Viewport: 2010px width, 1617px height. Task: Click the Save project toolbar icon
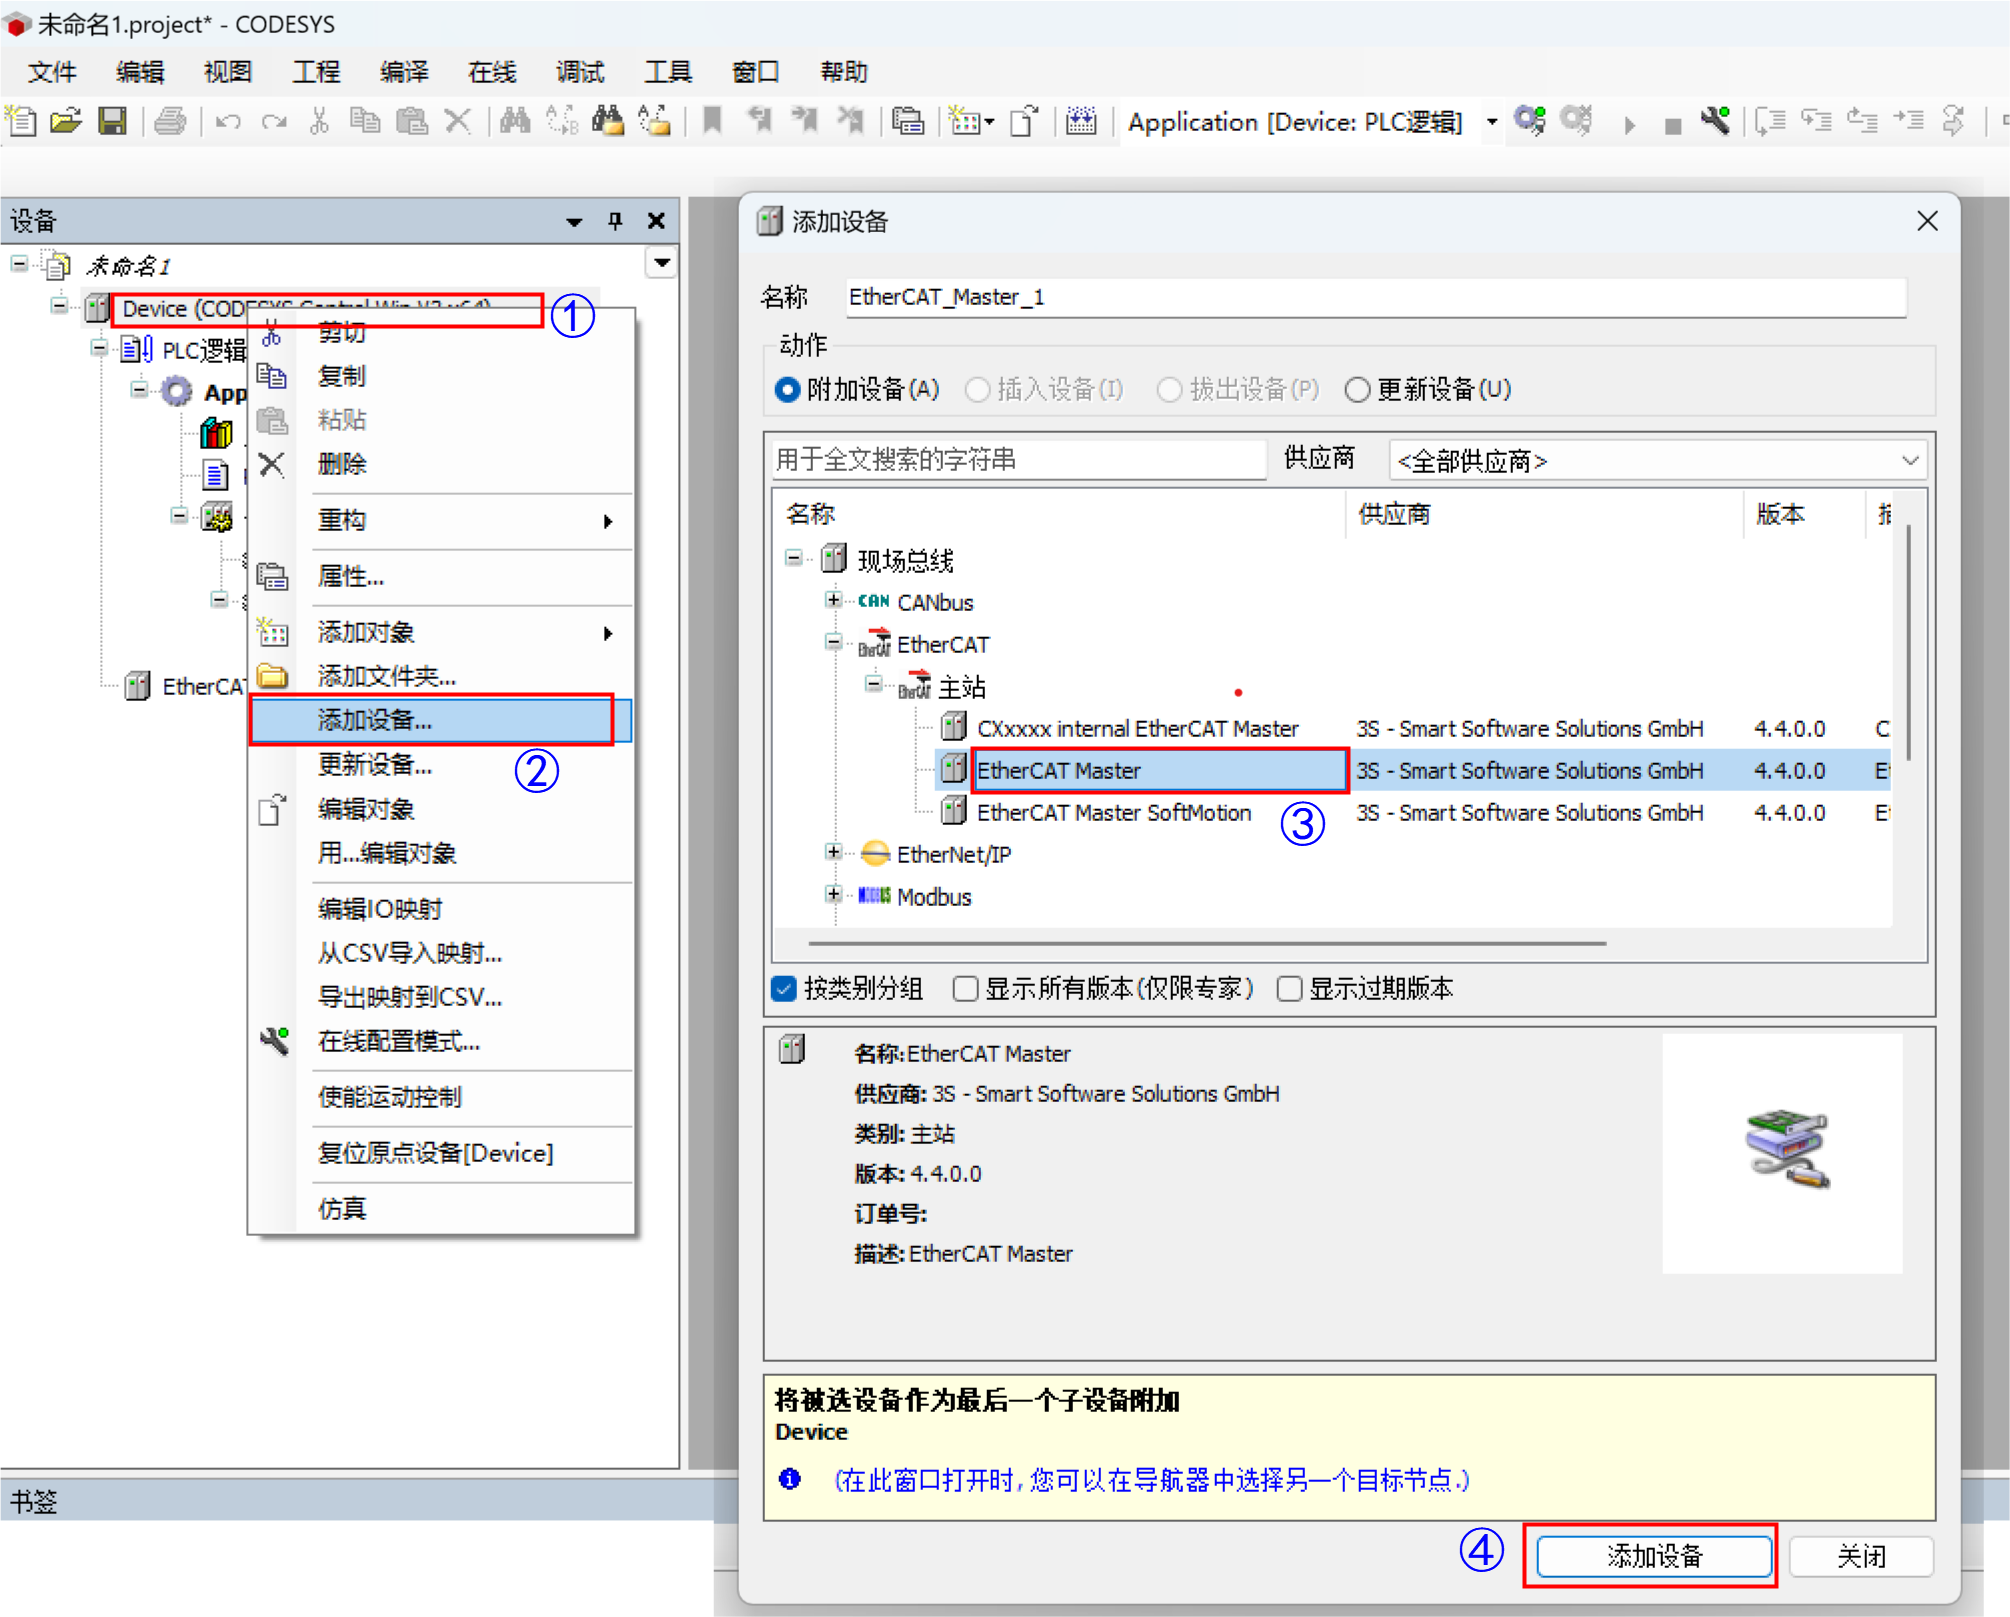tap(112, 122)
